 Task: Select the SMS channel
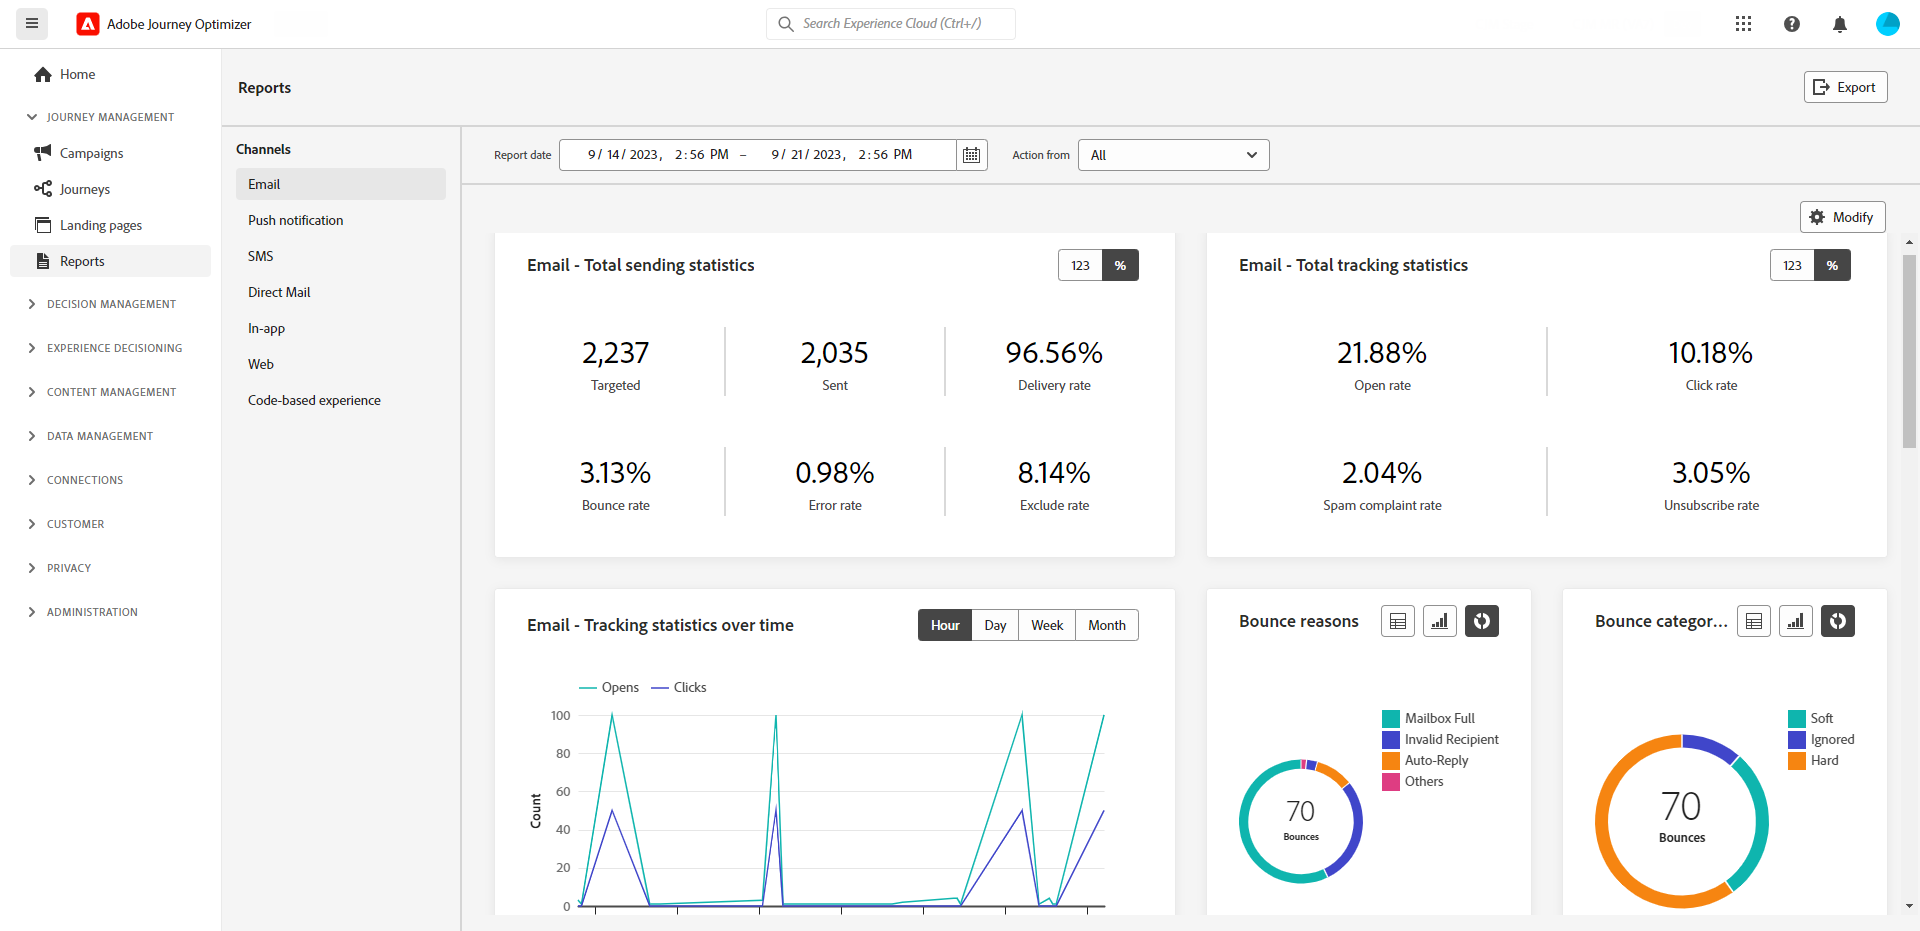[x=341, y=256]
